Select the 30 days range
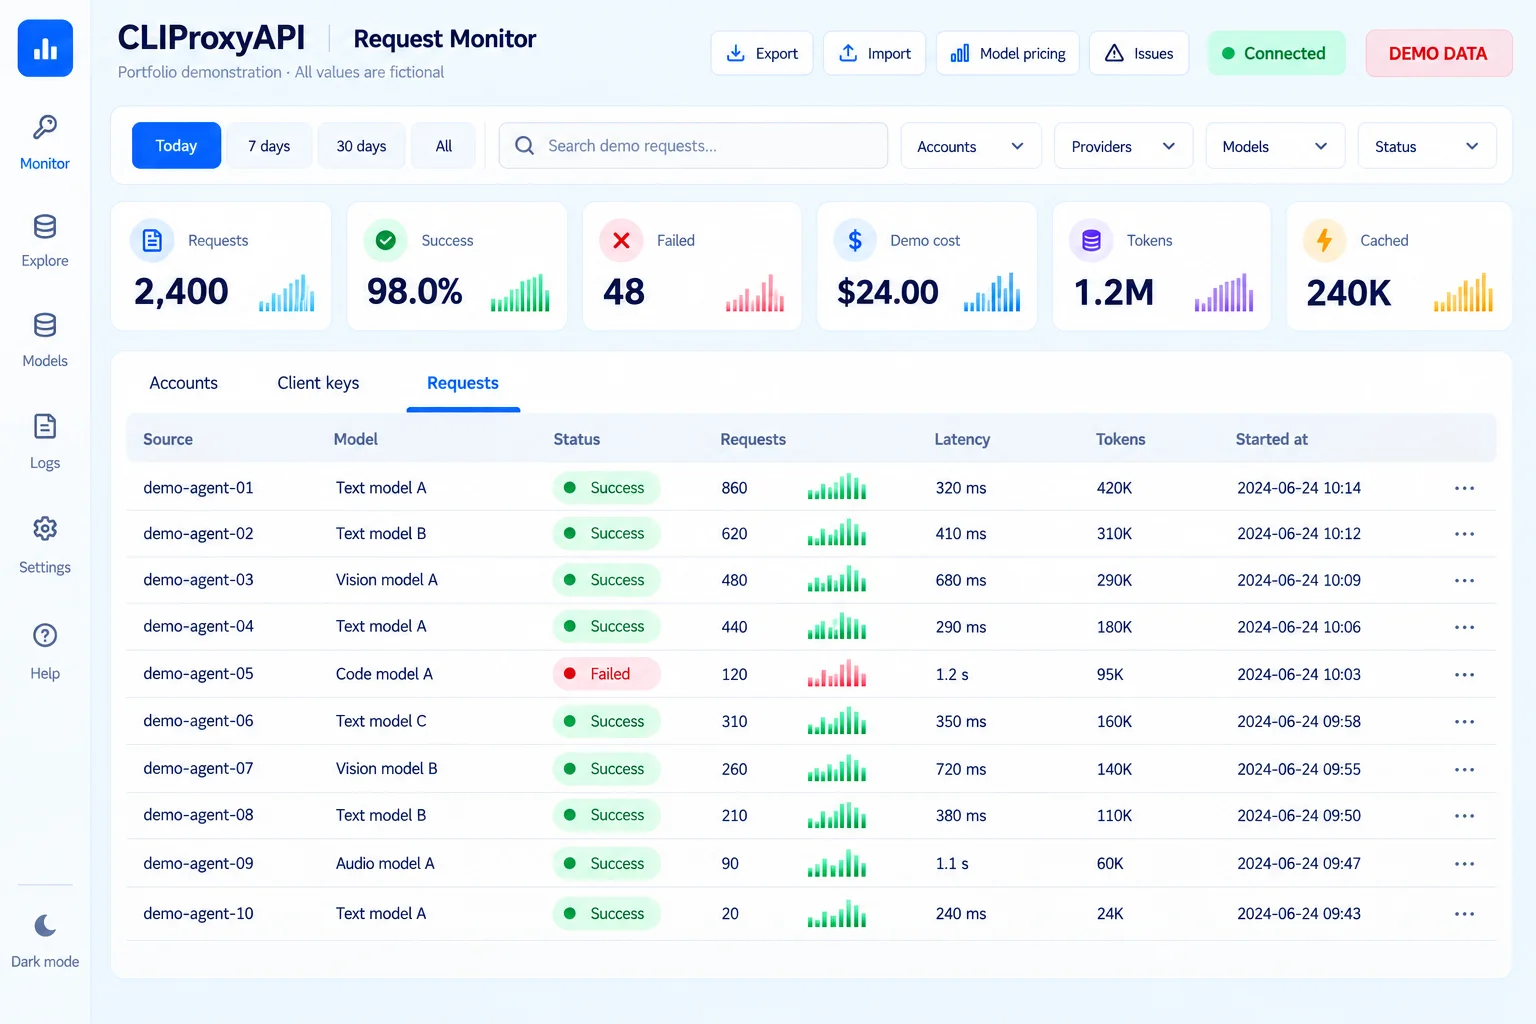1536x1024 pixels. click(x=361, y=146)
